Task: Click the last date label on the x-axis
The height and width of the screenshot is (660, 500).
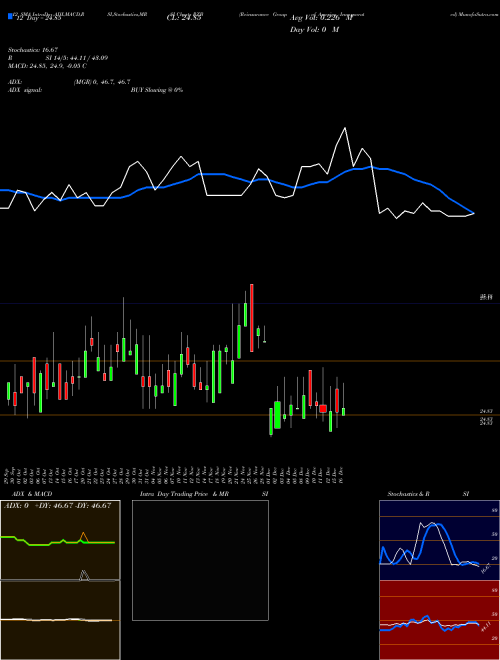Action: click(343, 475)
